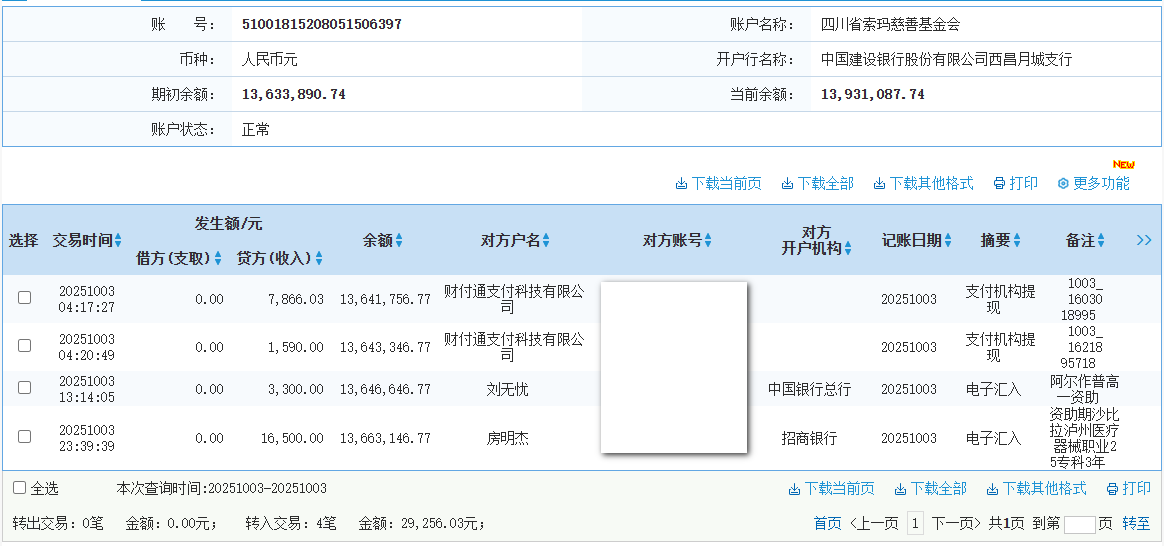The height and width of the screenshot is (546, 1164).
Task: Click the 摘要 column header
Action: point(995,240)
